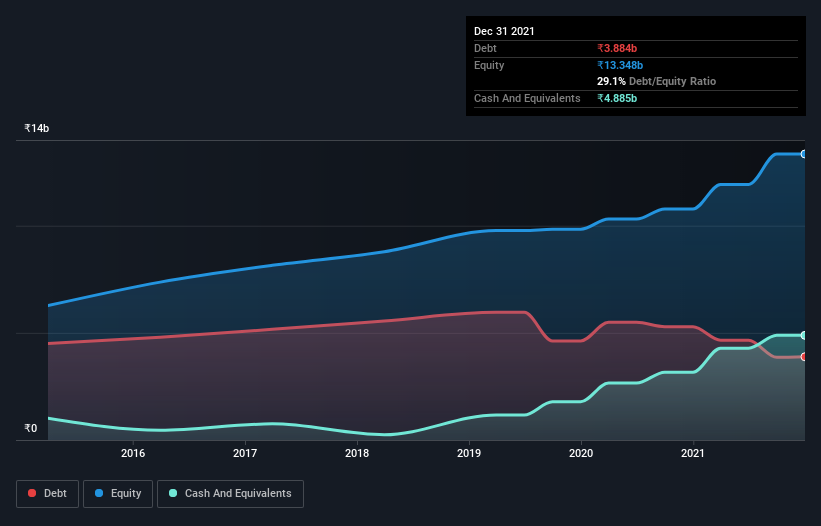Click the 2021 x-axis label
821x526 pixels.
(693, 453)
